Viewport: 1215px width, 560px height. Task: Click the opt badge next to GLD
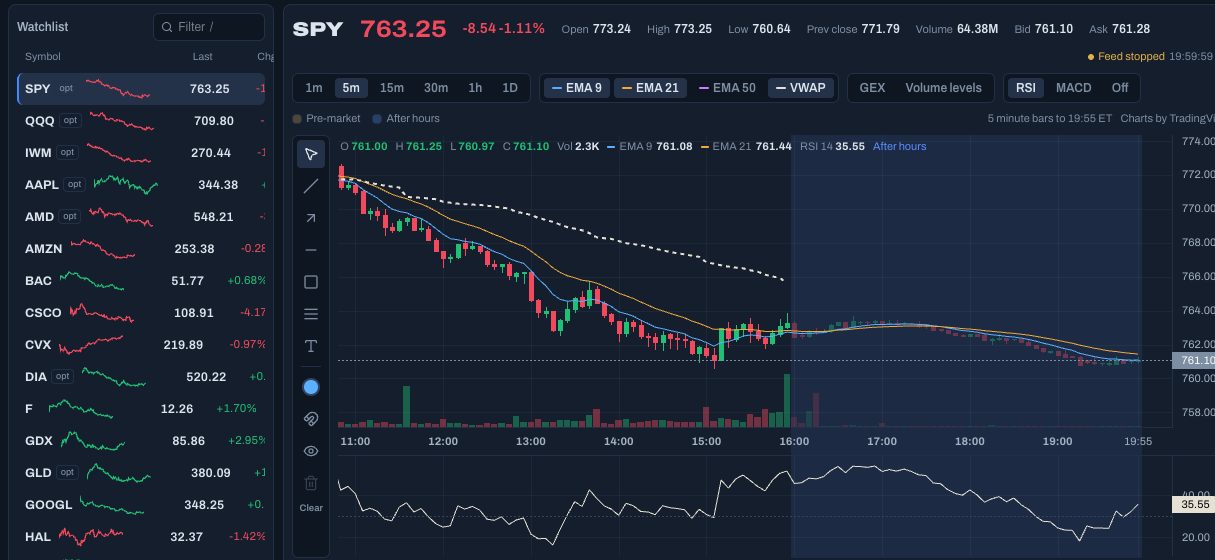68,473
